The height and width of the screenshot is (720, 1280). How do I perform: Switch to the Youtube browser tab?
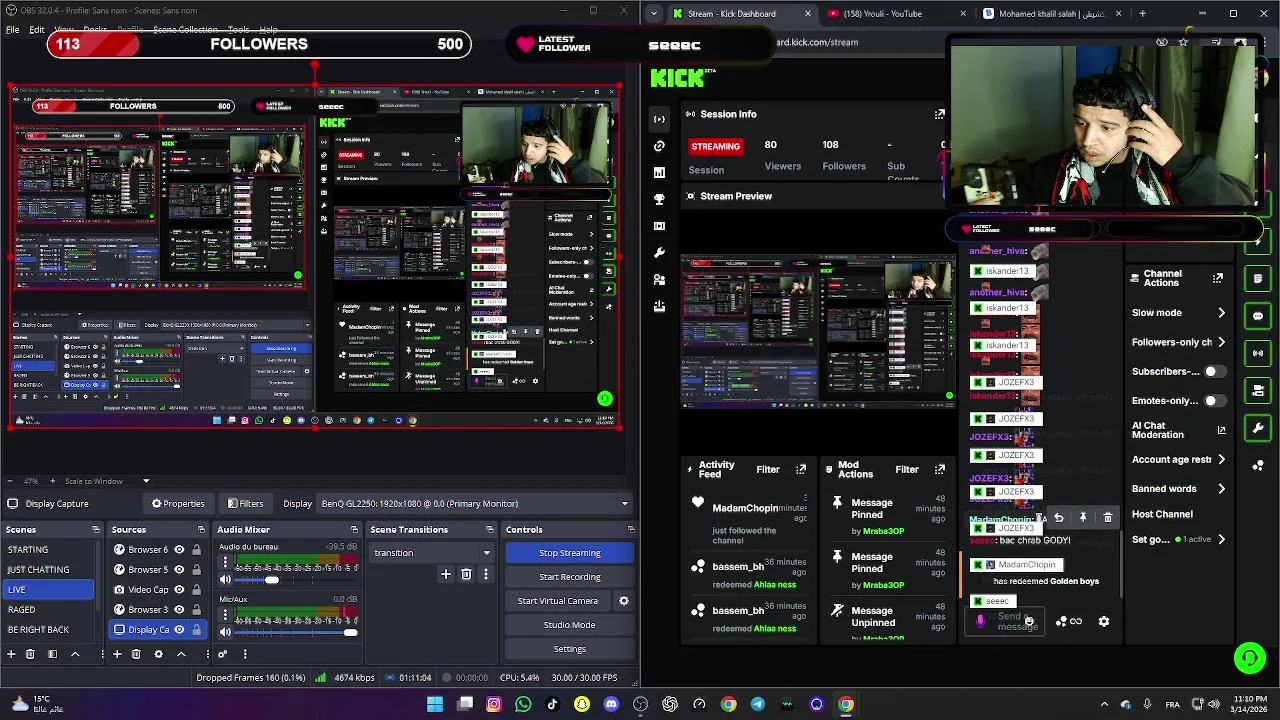[897, 13]
